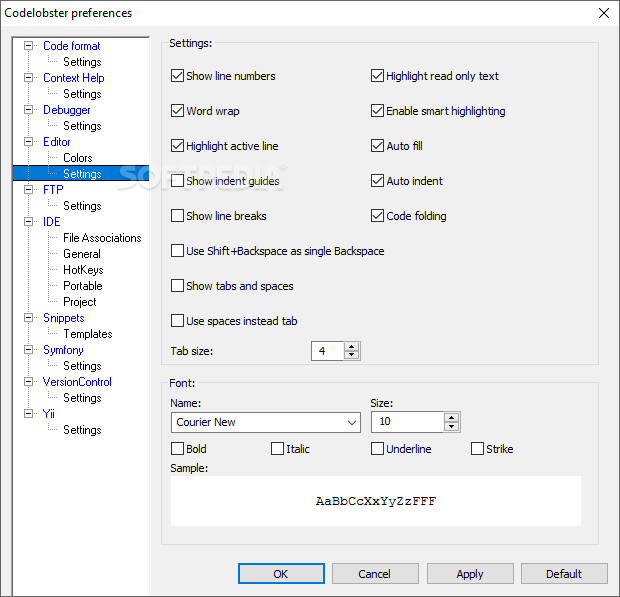The width and height of the screenshot is (620, 597).
Task: Open the font Name dropdown
Action: coord(352,422)
